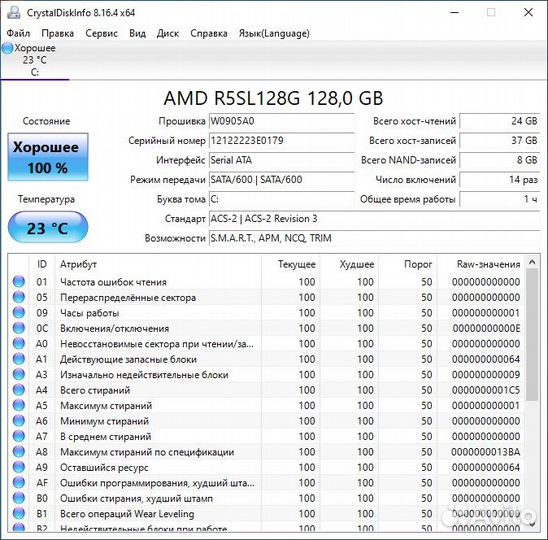Click the status orb for attribute A5
548x540 pixels.
click(x=19, y=405)
